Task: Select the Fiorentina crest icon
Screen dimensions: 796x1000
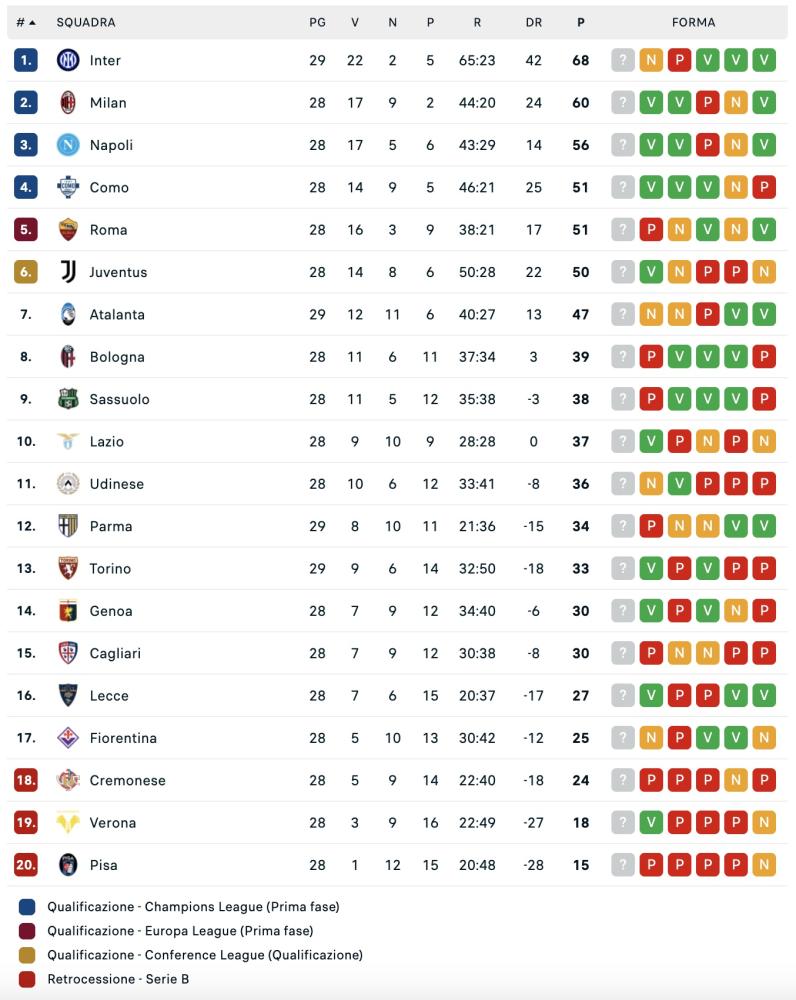Action: [68, 738]
